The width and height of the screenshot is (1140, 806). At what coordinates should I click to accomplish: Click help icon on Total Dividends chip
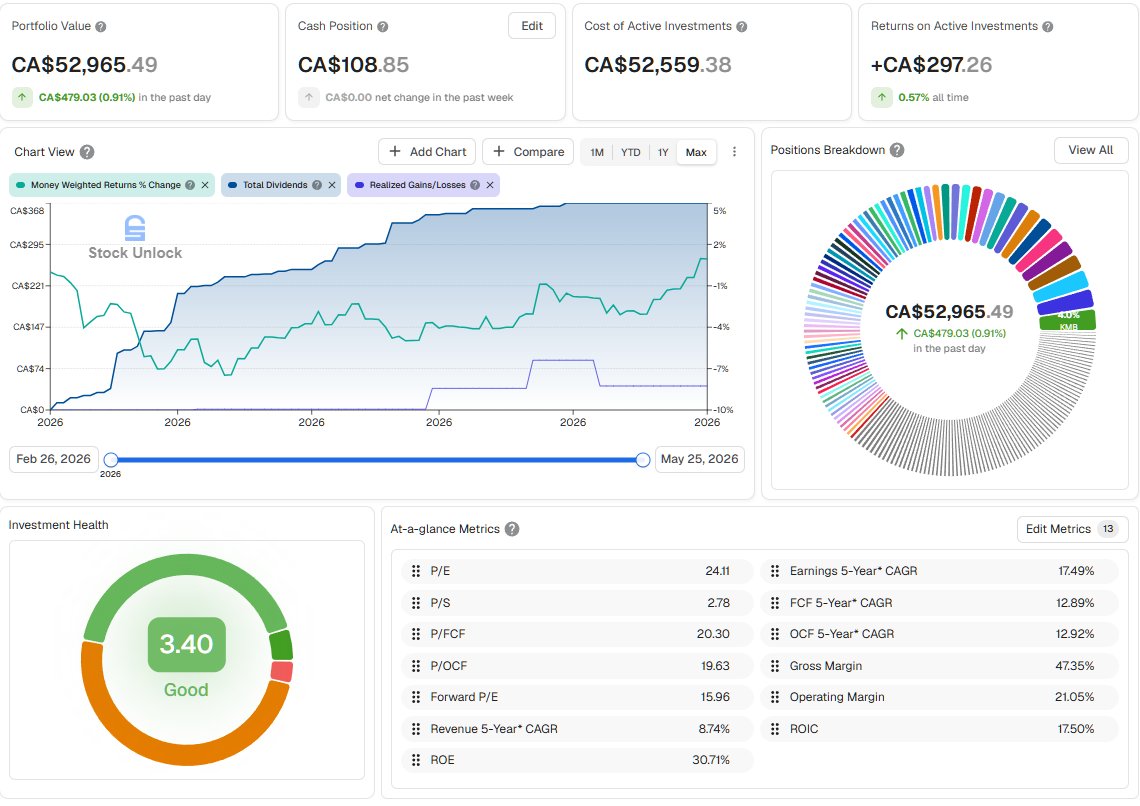click(x=317, y=185)
